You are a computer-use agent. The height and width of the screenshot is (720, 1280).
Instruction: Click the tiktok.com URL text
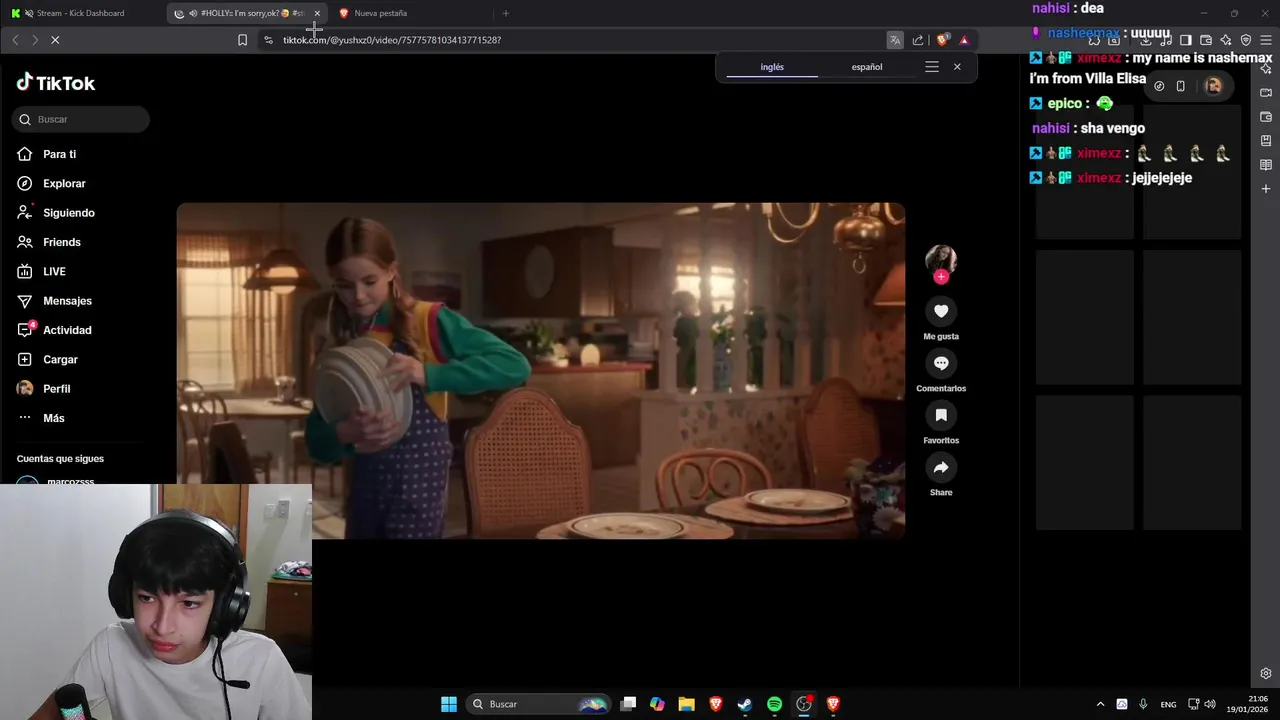[x=392, y=40]
